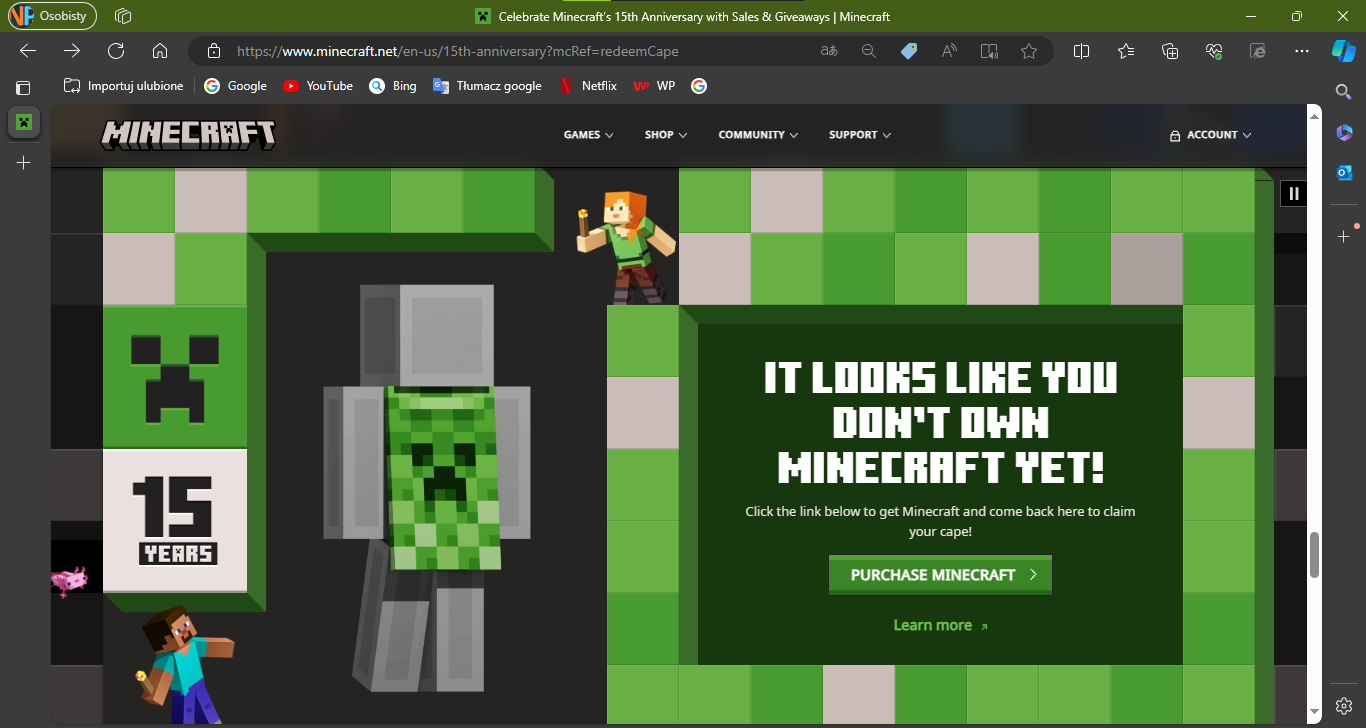The width and height of the screenshot is (1366, 728).
Task: Open Copilot from the browser toolbar
Action: (x=1342, y=51)
